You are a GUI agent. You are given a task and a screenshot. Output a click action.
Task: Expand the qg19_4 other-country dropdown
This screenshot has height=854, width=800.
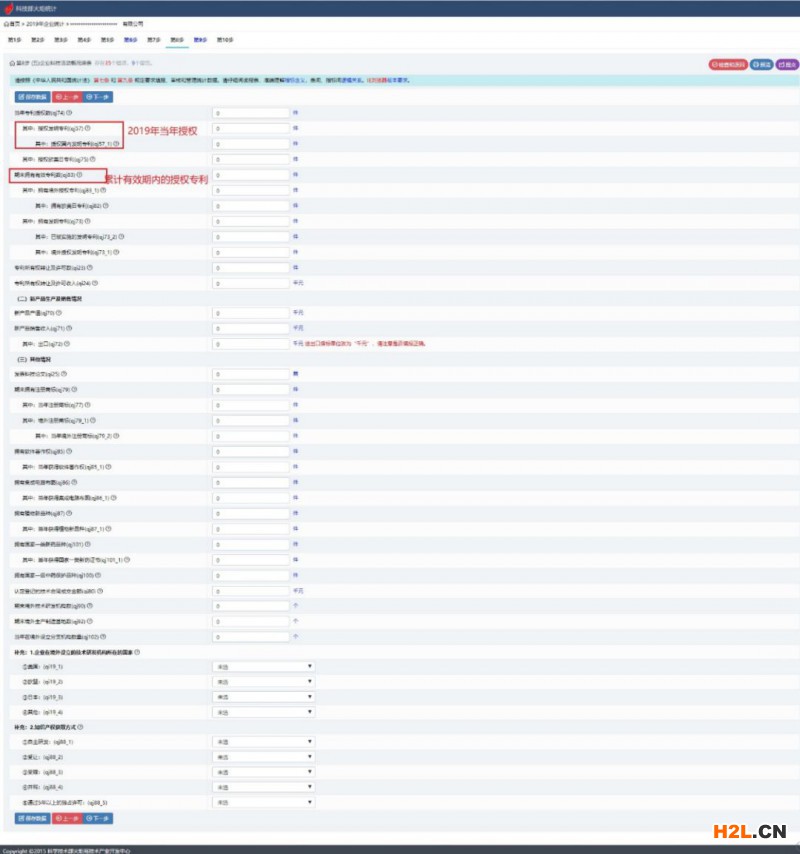[263, 711]
